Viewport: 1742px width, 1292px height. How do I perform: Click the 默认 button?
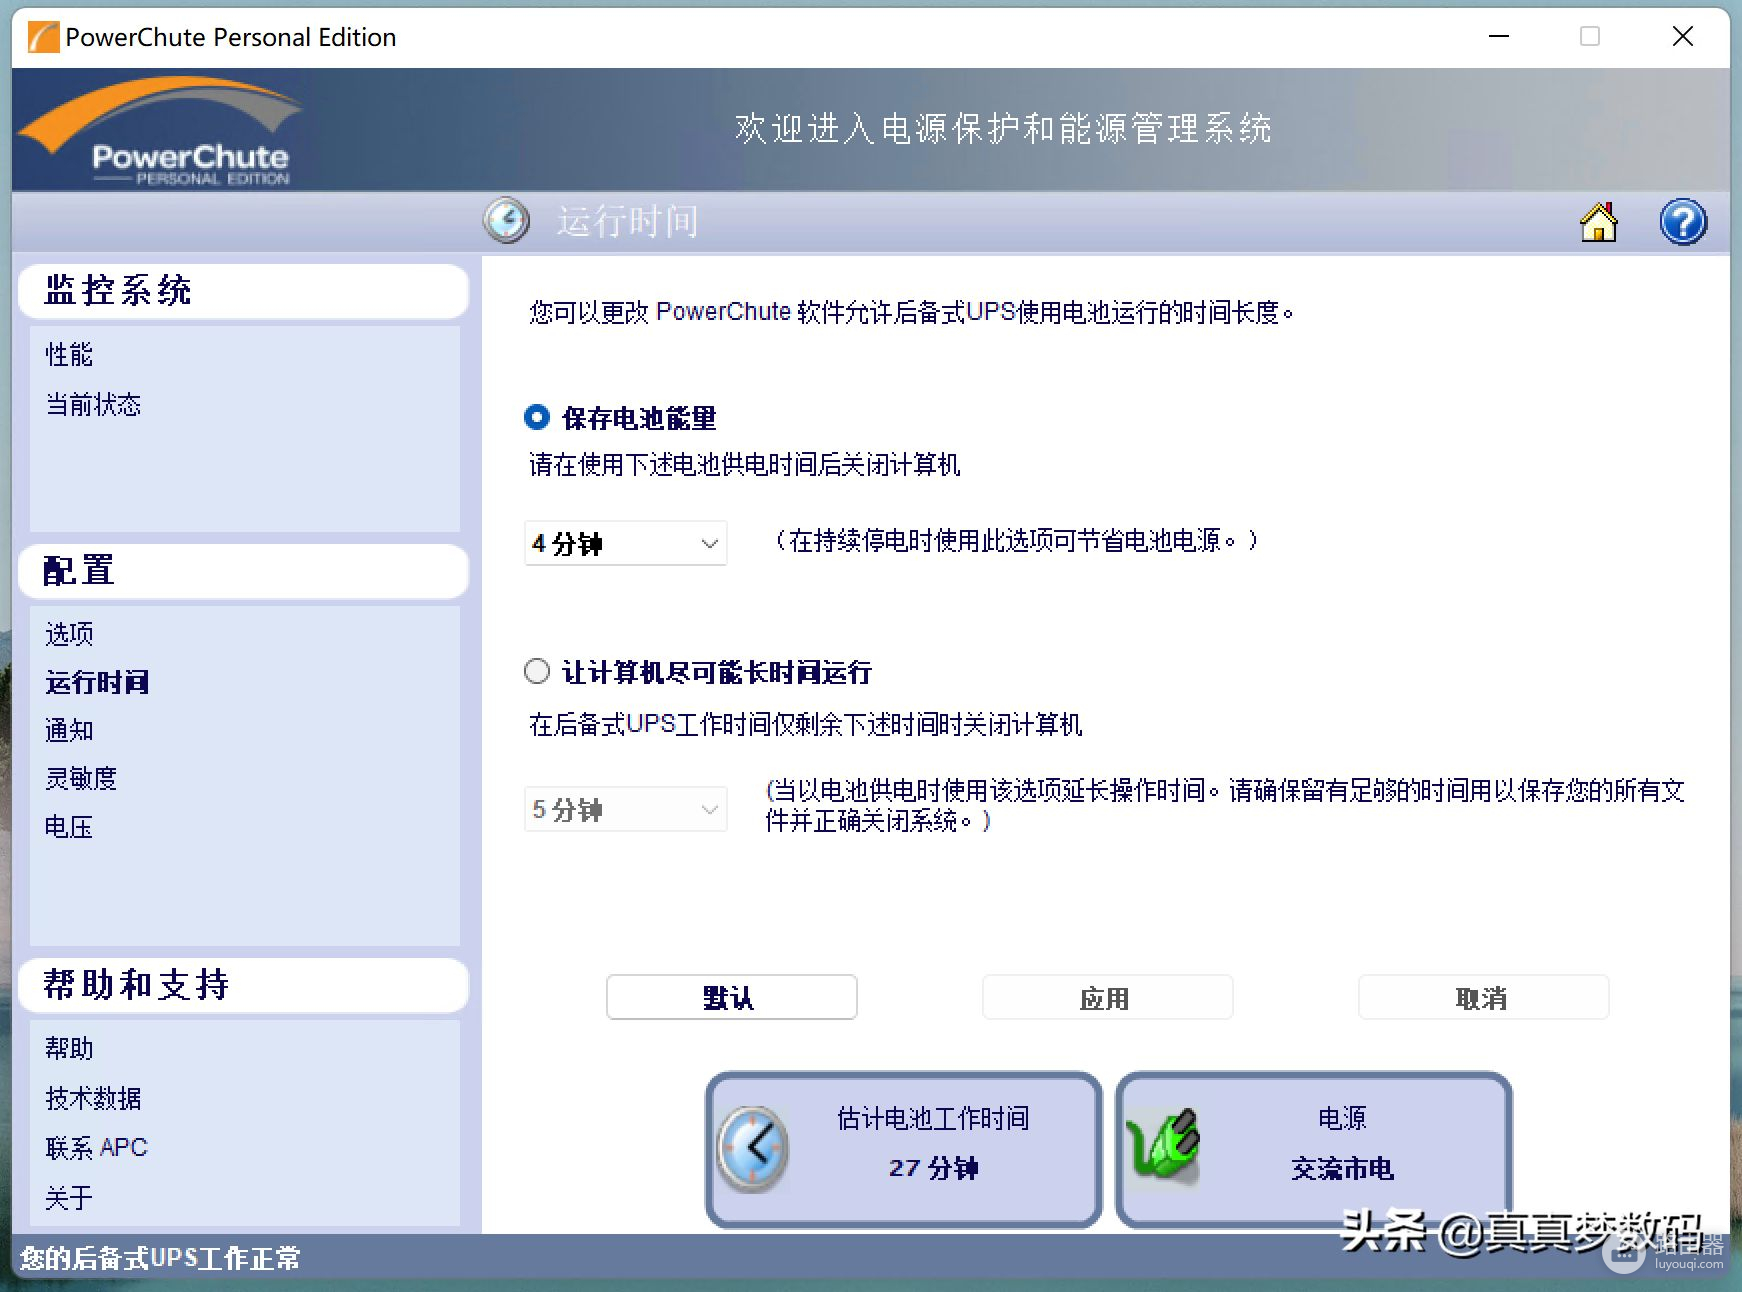[x=731, y=997]
